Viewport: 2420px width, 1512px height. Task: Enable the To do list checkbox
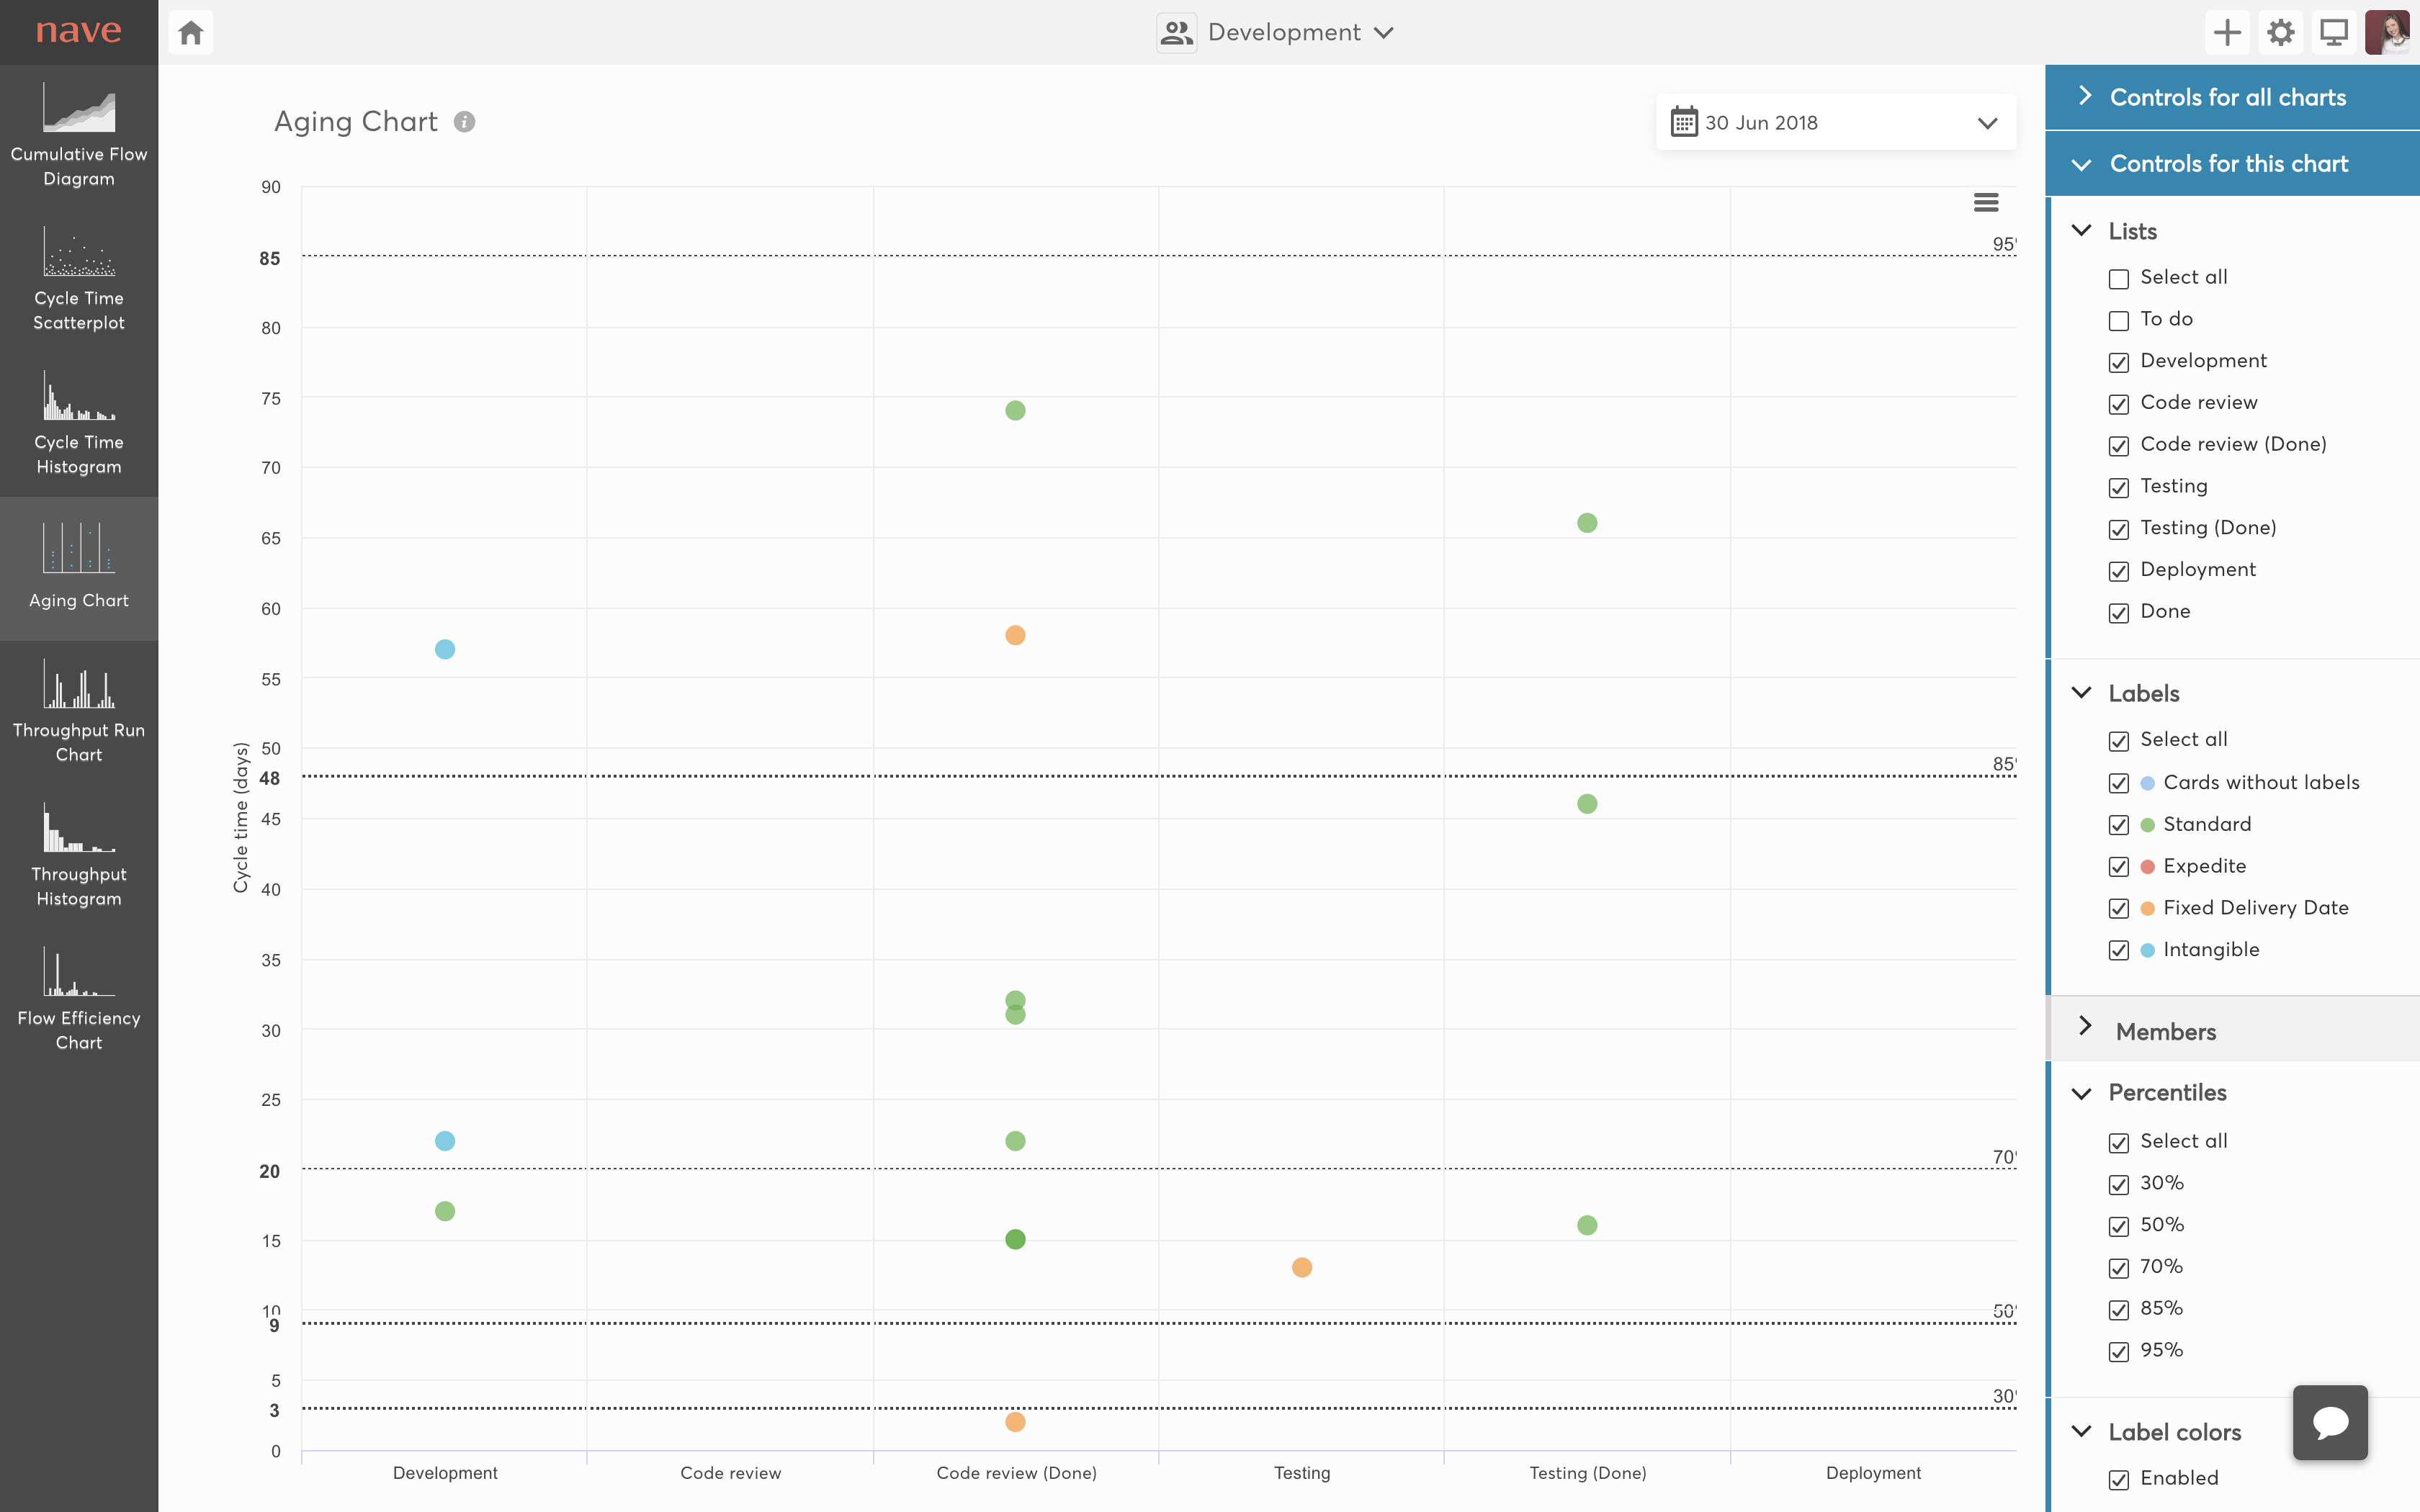pos(2118,320)
